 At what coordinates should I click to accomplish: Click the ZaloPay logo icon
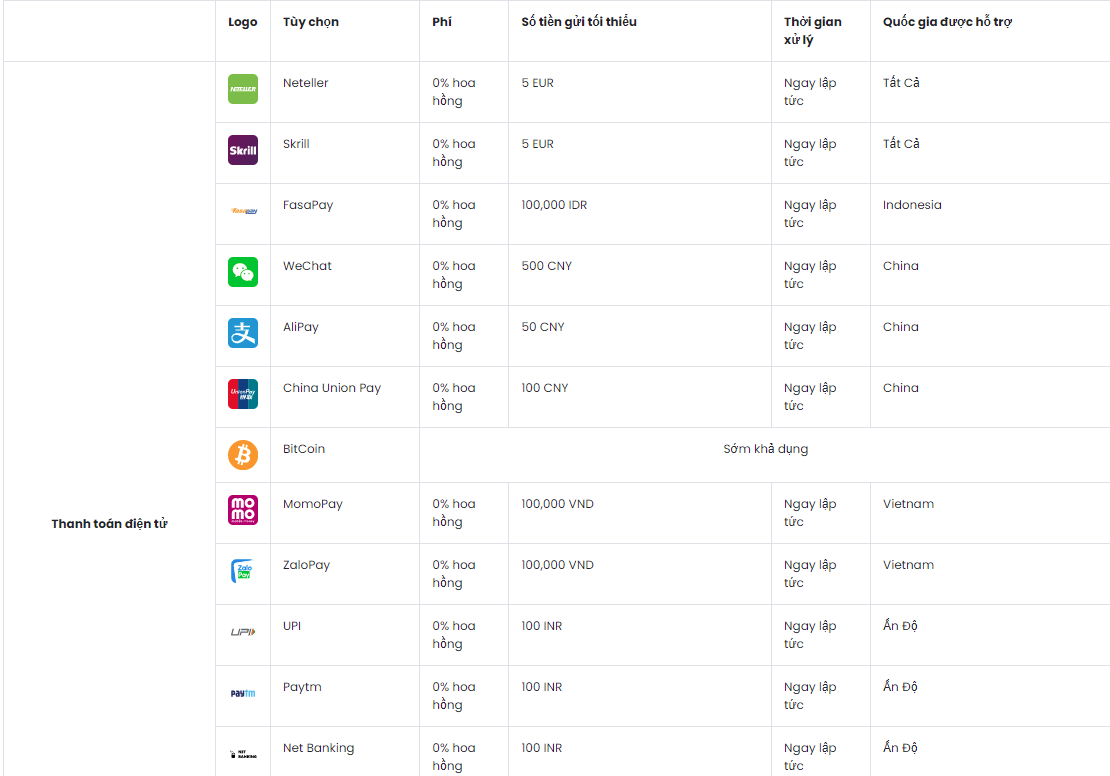(x=243, y=571)
